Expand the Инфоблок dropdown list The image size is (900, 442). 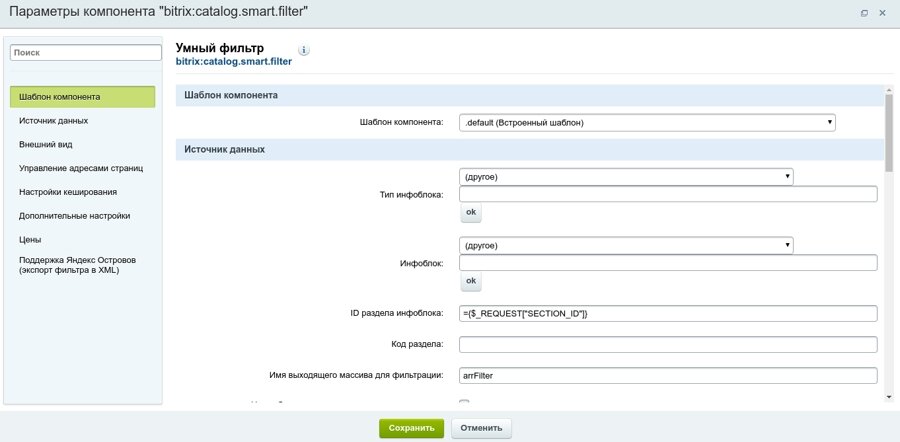coord(626,245)
